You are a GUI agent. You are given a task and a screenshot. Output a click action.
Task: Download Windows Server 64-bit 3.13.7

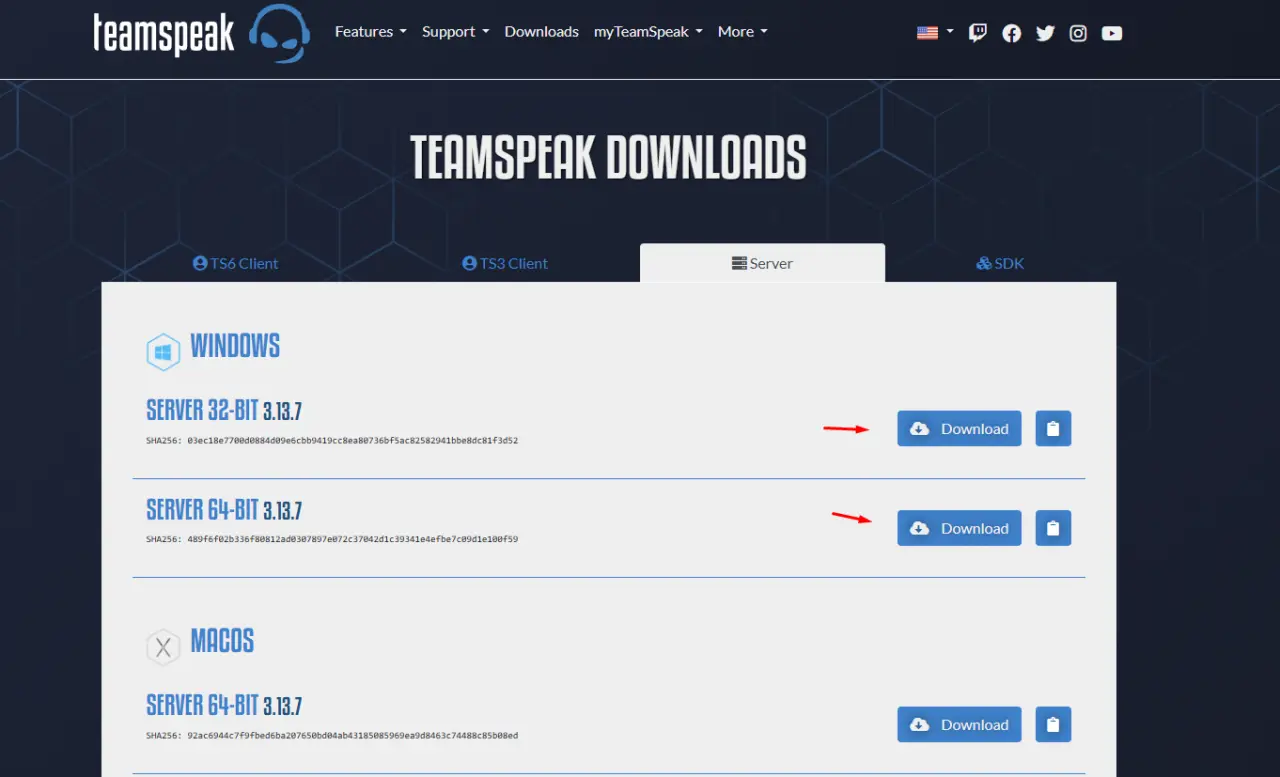click(959, 528)
